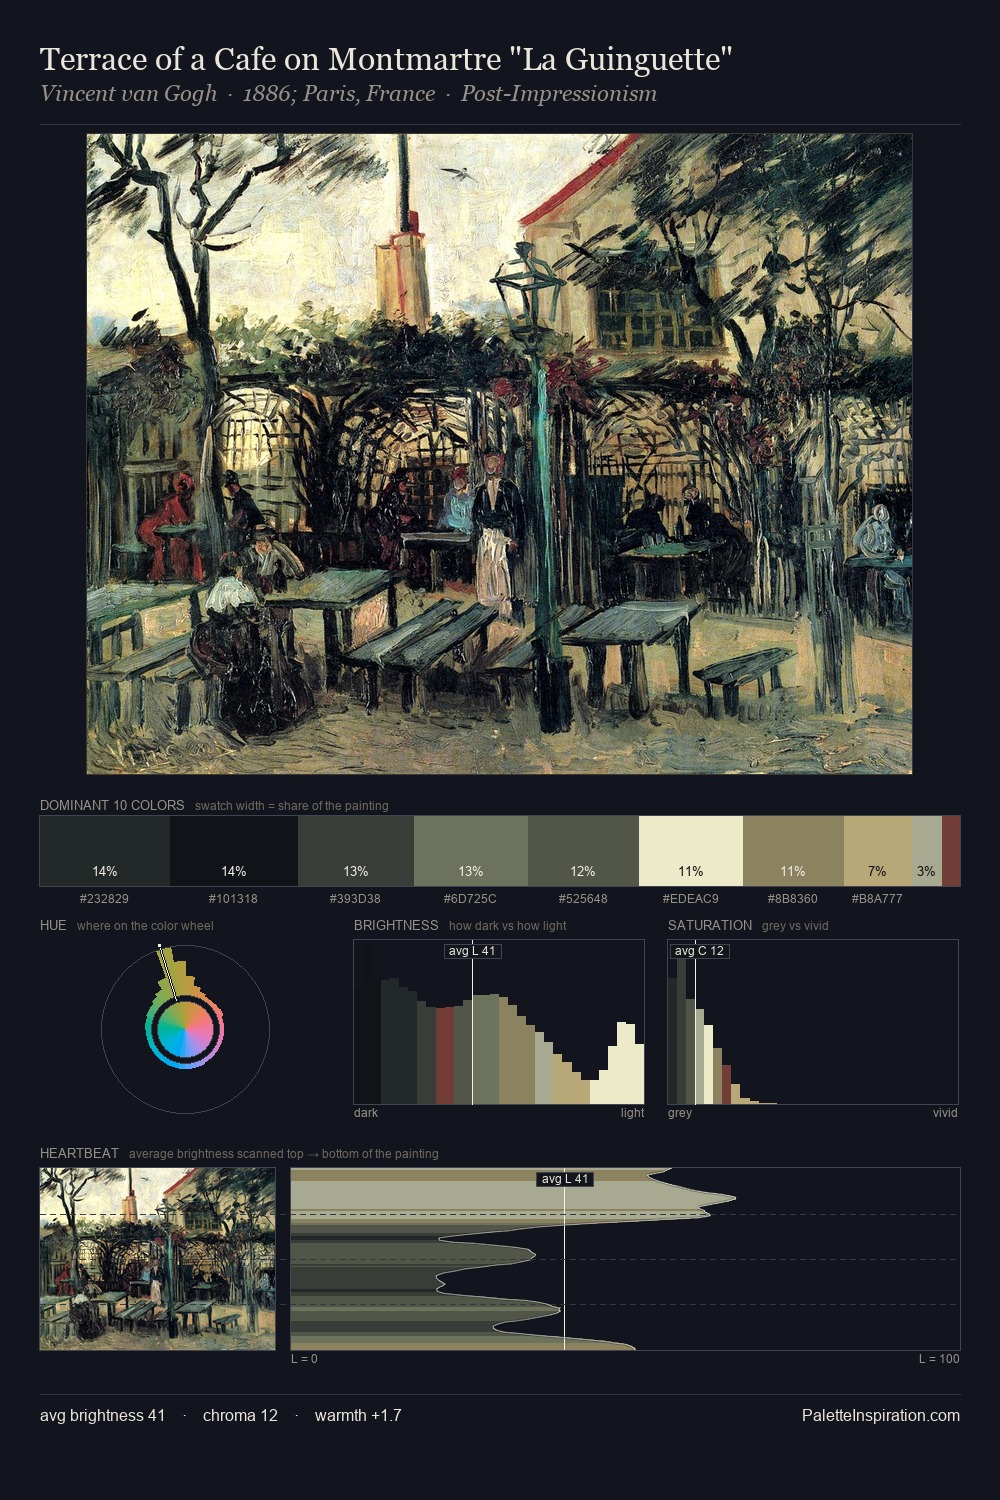Pick the #232829 dark swatch
The width and height of the screenshot is (1000, 1500).
[x=104, y=851]
